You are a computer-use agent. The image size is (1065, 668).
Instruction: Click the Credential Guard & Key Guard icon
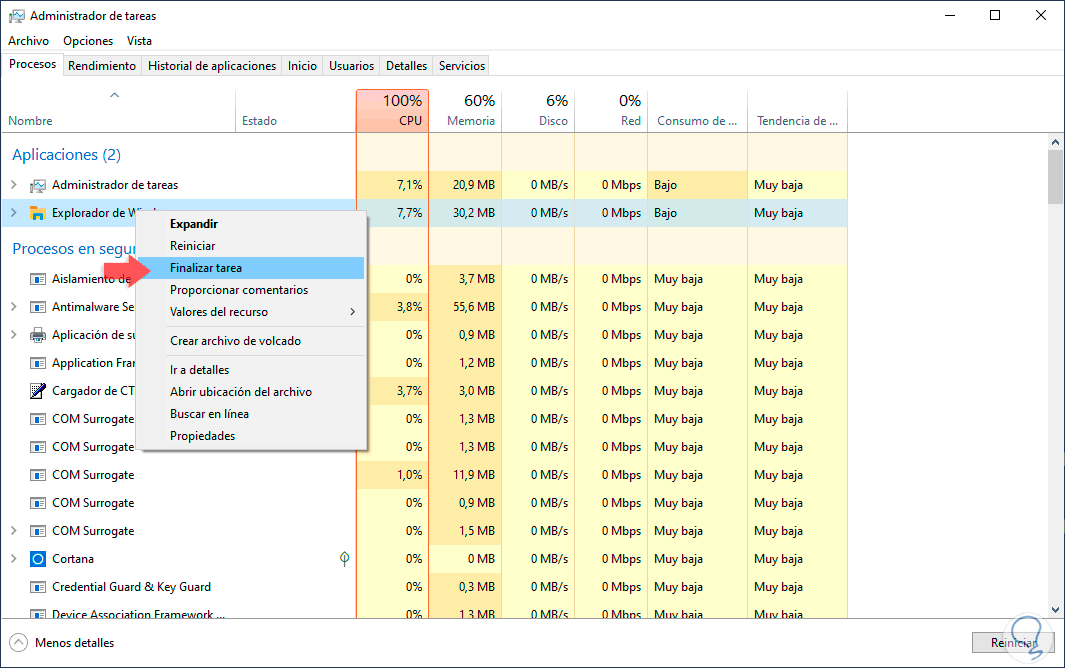click(x=38, y=587)
